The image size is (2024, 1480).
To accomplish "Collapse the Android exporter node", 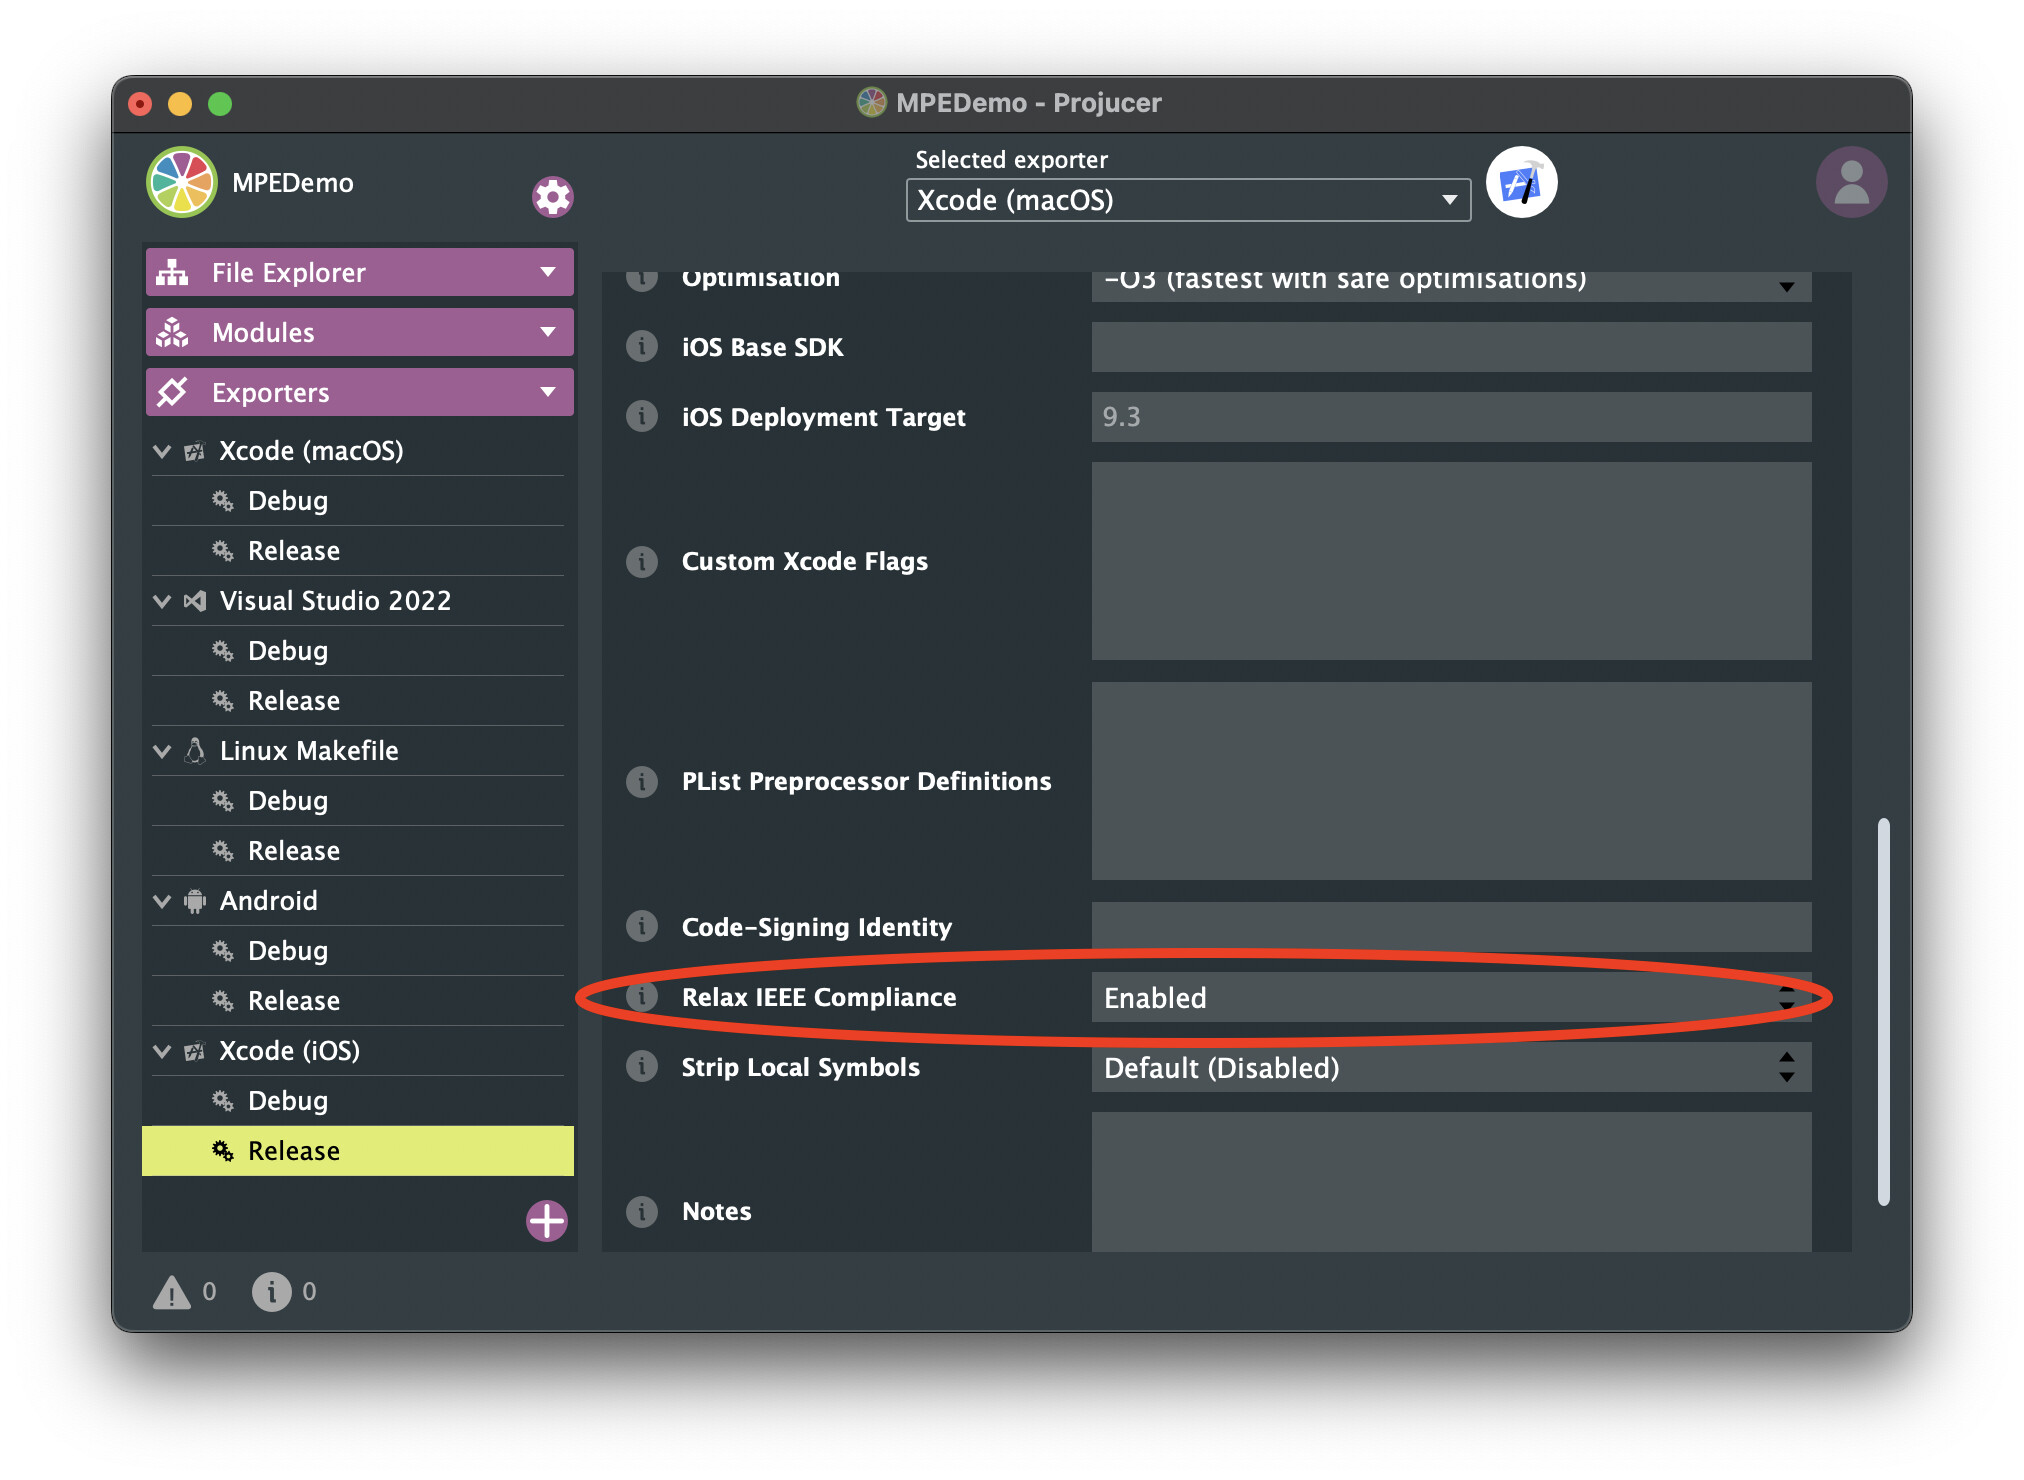I will click(162, 901).
